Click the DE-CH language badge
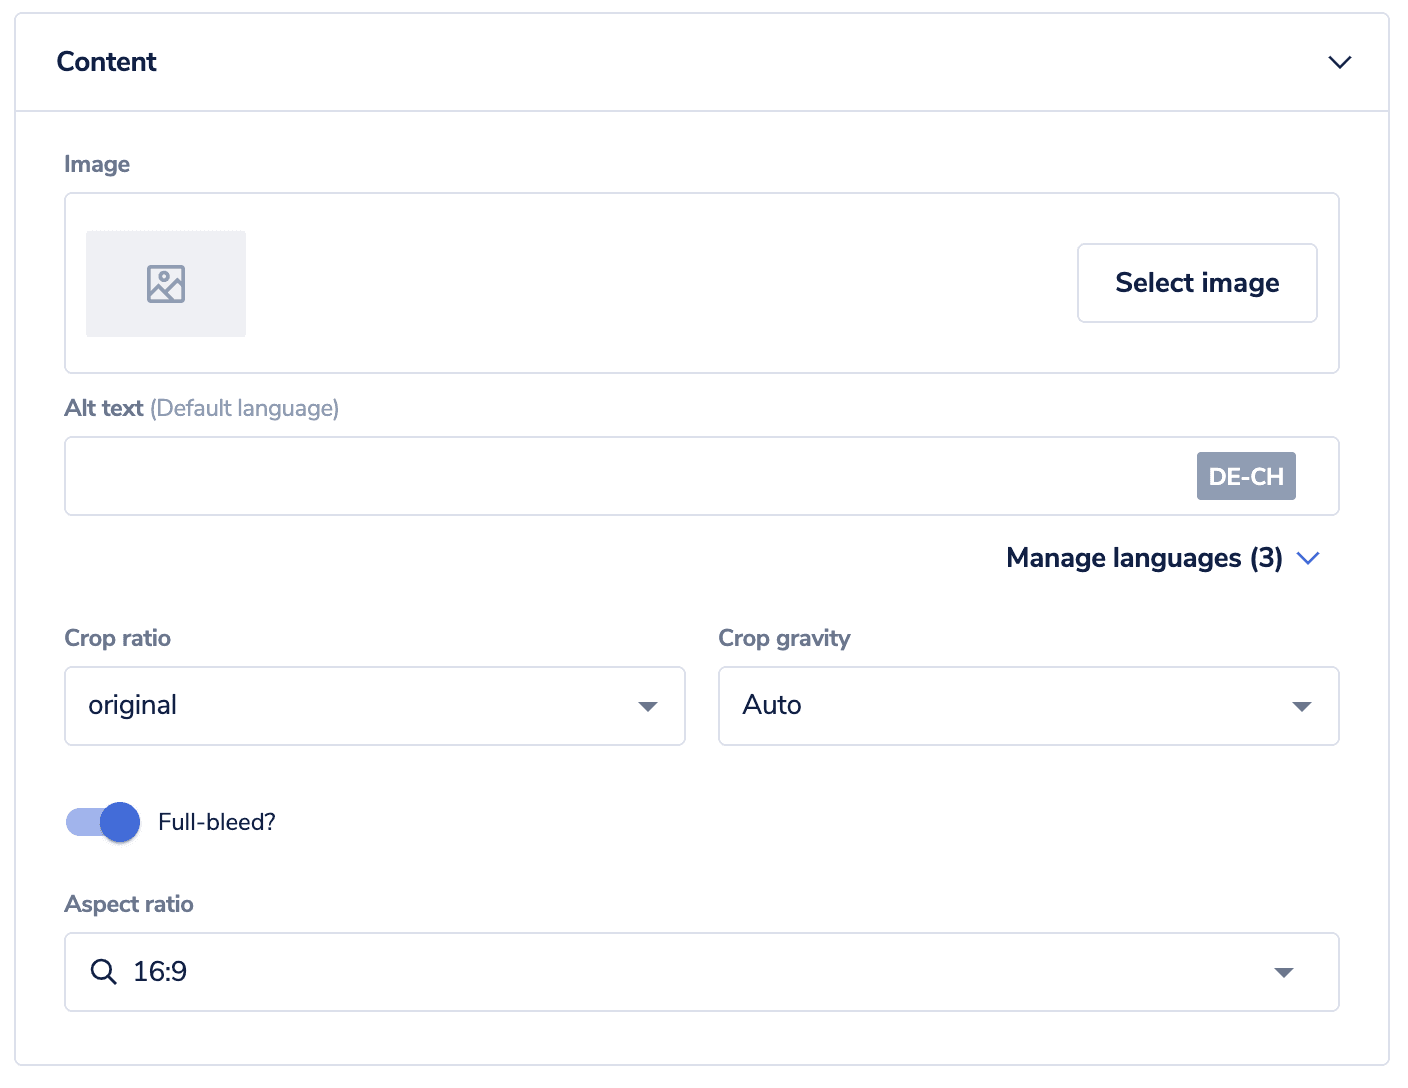 pos(1245,476)
